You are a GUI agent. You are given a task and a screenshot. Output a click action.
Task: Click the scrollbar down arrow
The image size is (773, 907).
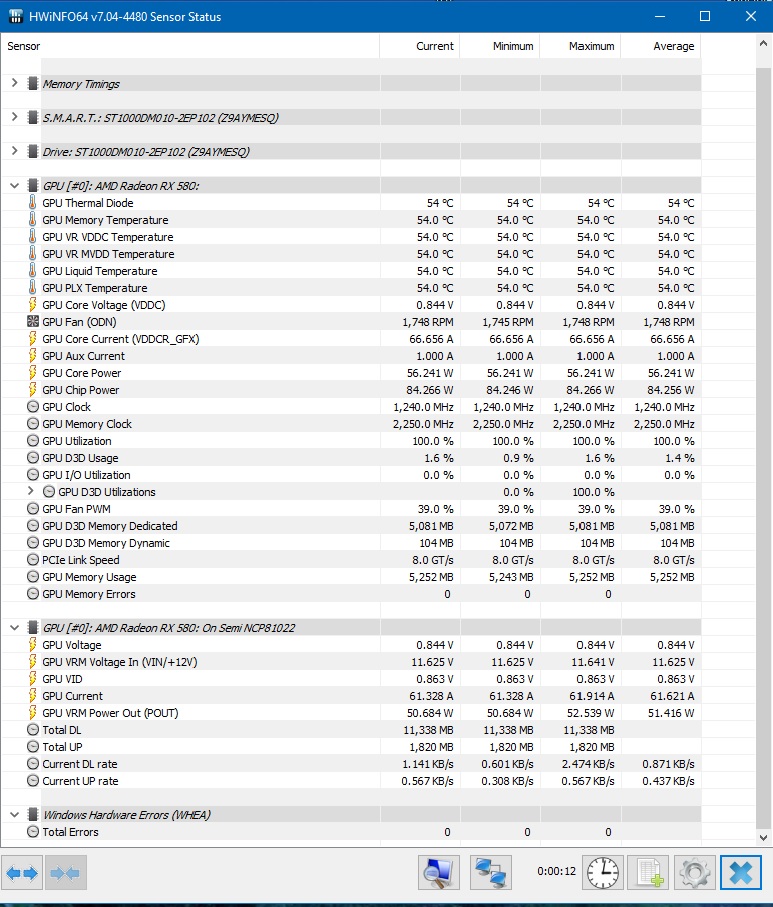coord(763,838)
